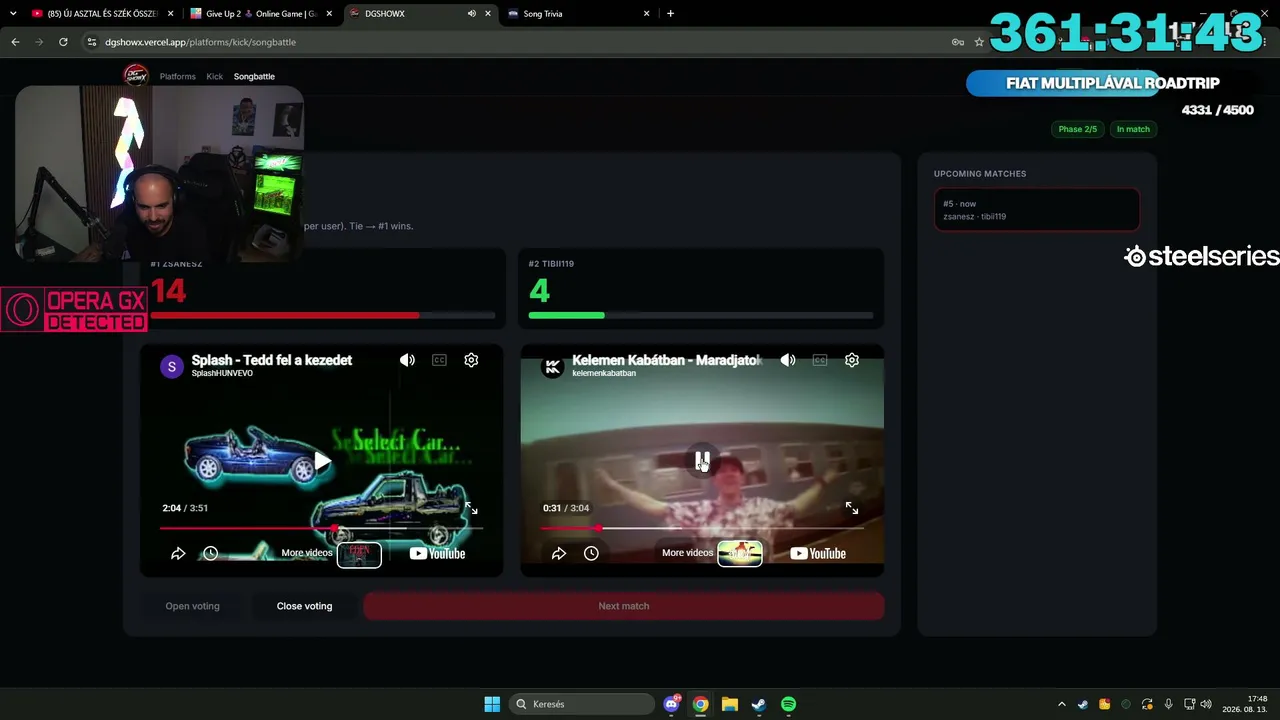Expand the tab search dropdown arrow
The image size is (1280, 720).
coord(13,14)
